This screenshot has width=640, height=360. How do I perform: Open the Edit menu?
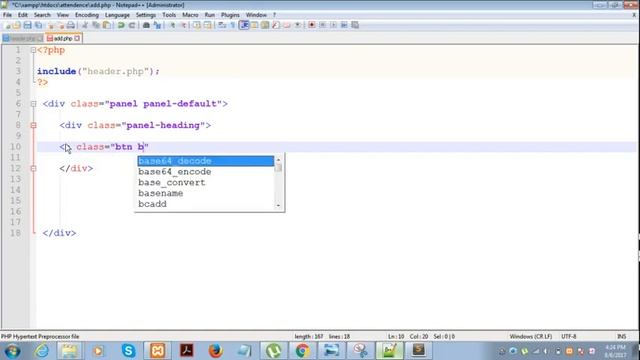[23, 15]
